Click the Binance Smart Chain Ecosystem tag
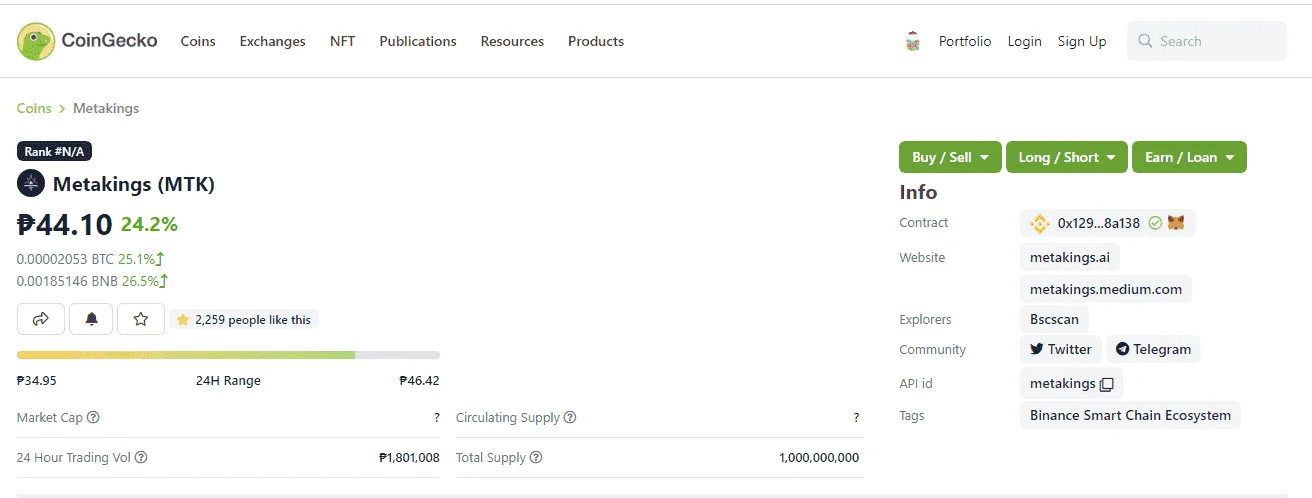 [x=1130, y=415]
